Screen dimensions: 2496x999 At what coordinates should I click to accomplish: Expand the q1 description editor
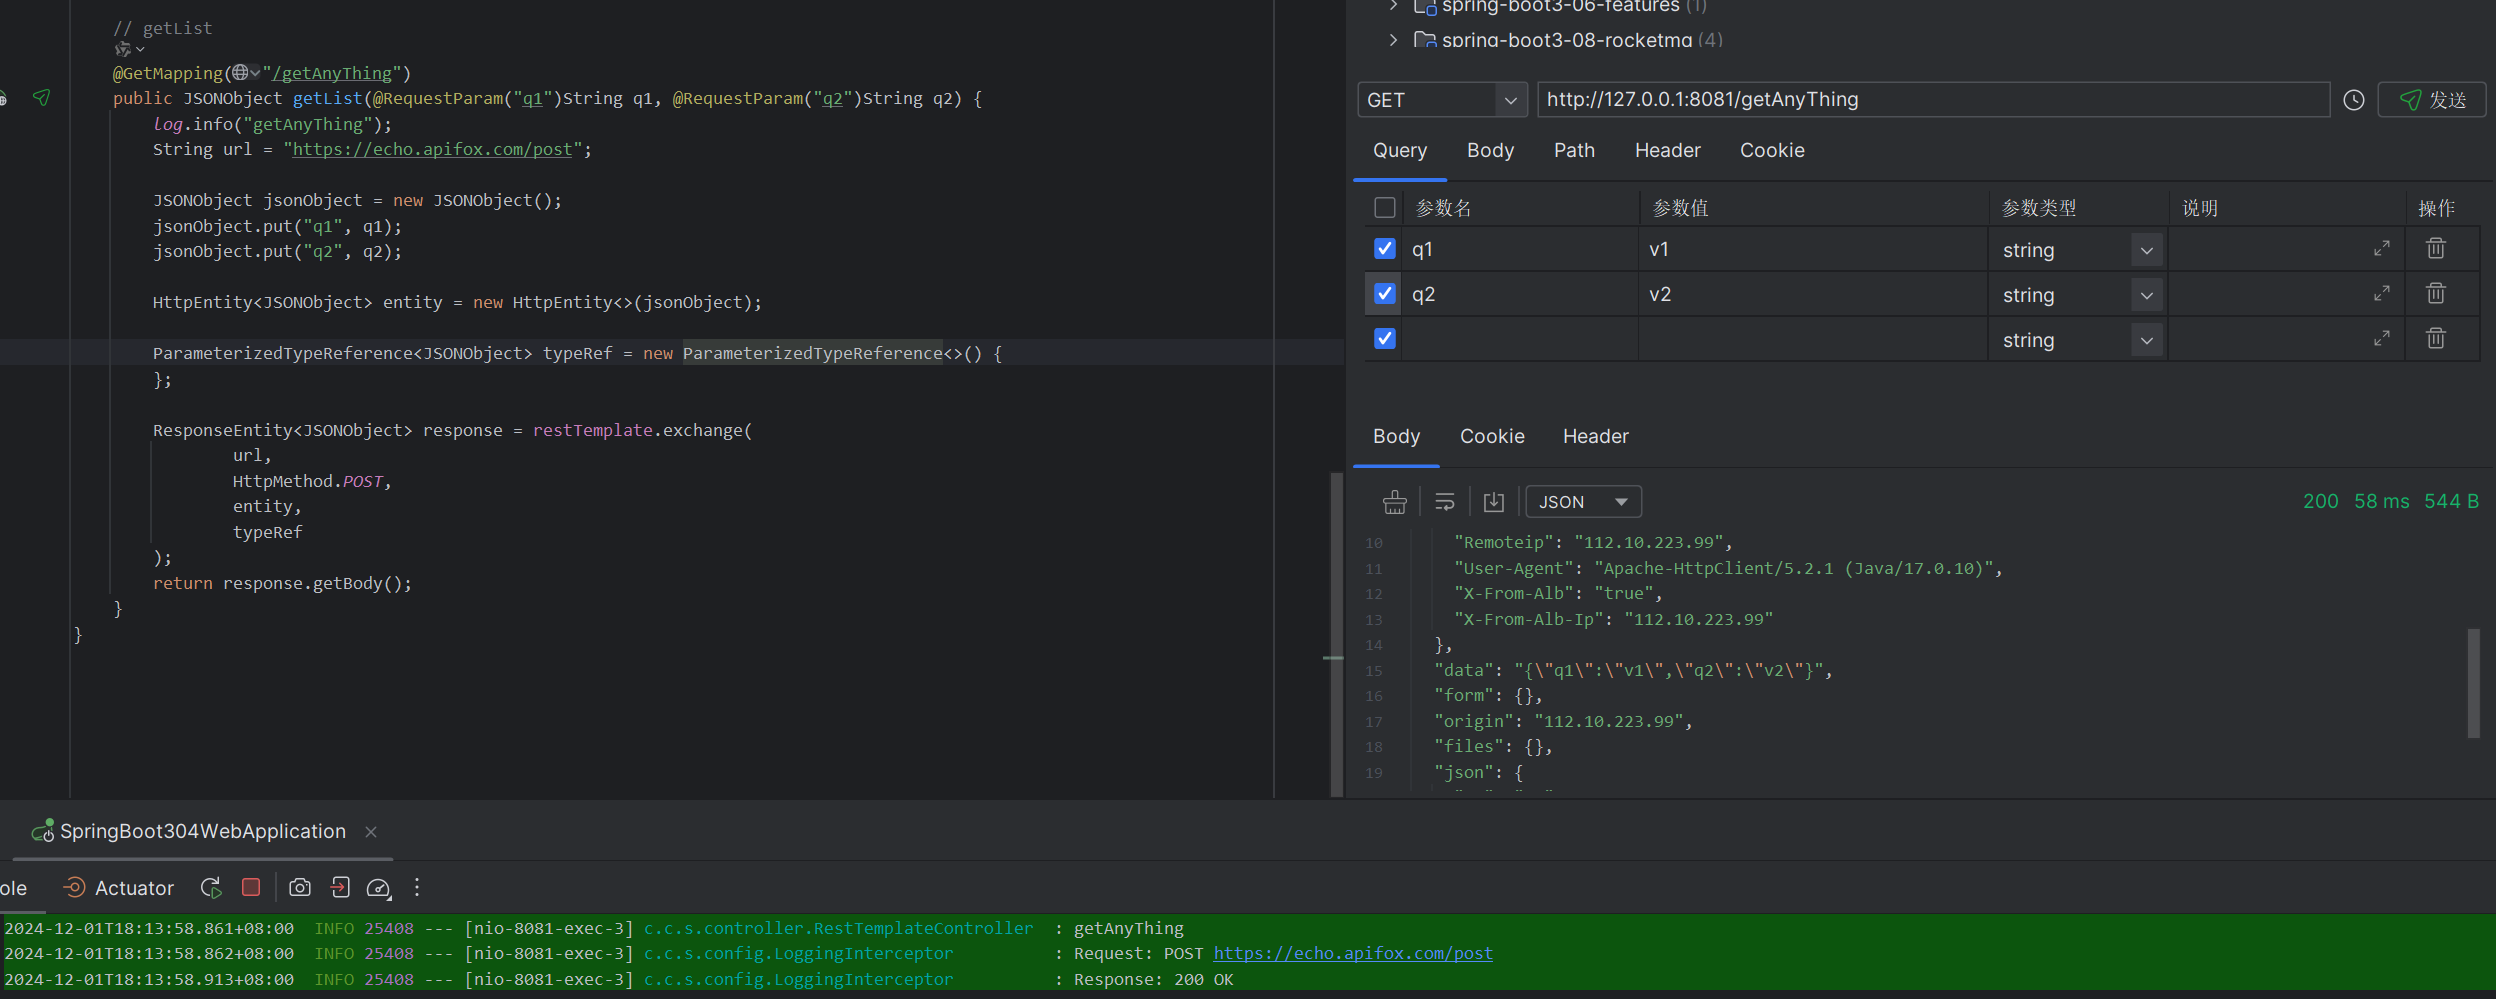coord(2382,249)
